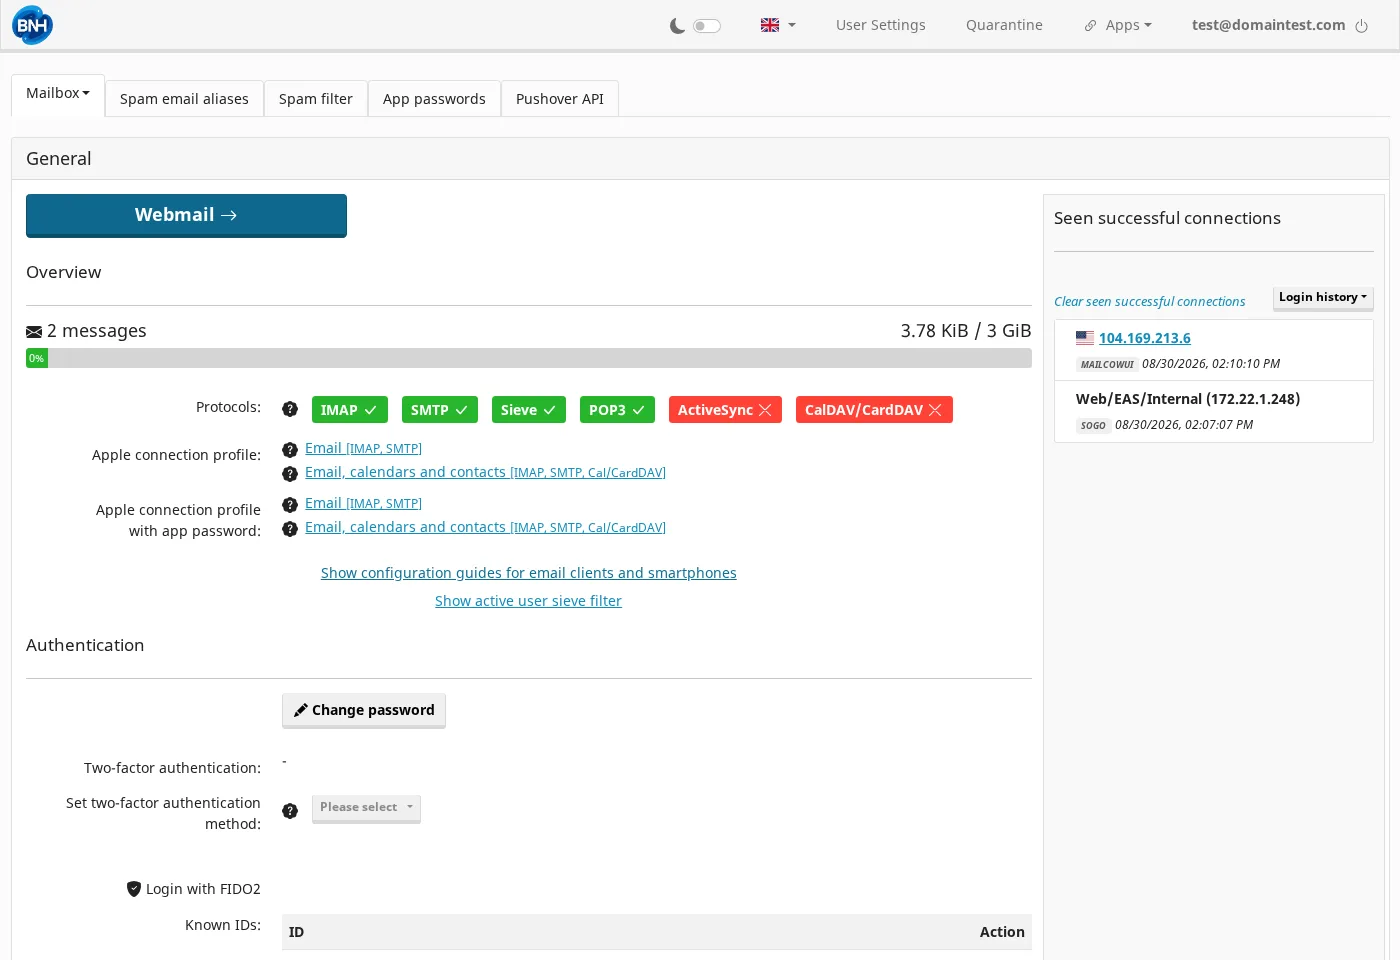1400x960 pixels.
Task: Click Clear seen successful connections link
Action: (1149, 302)
